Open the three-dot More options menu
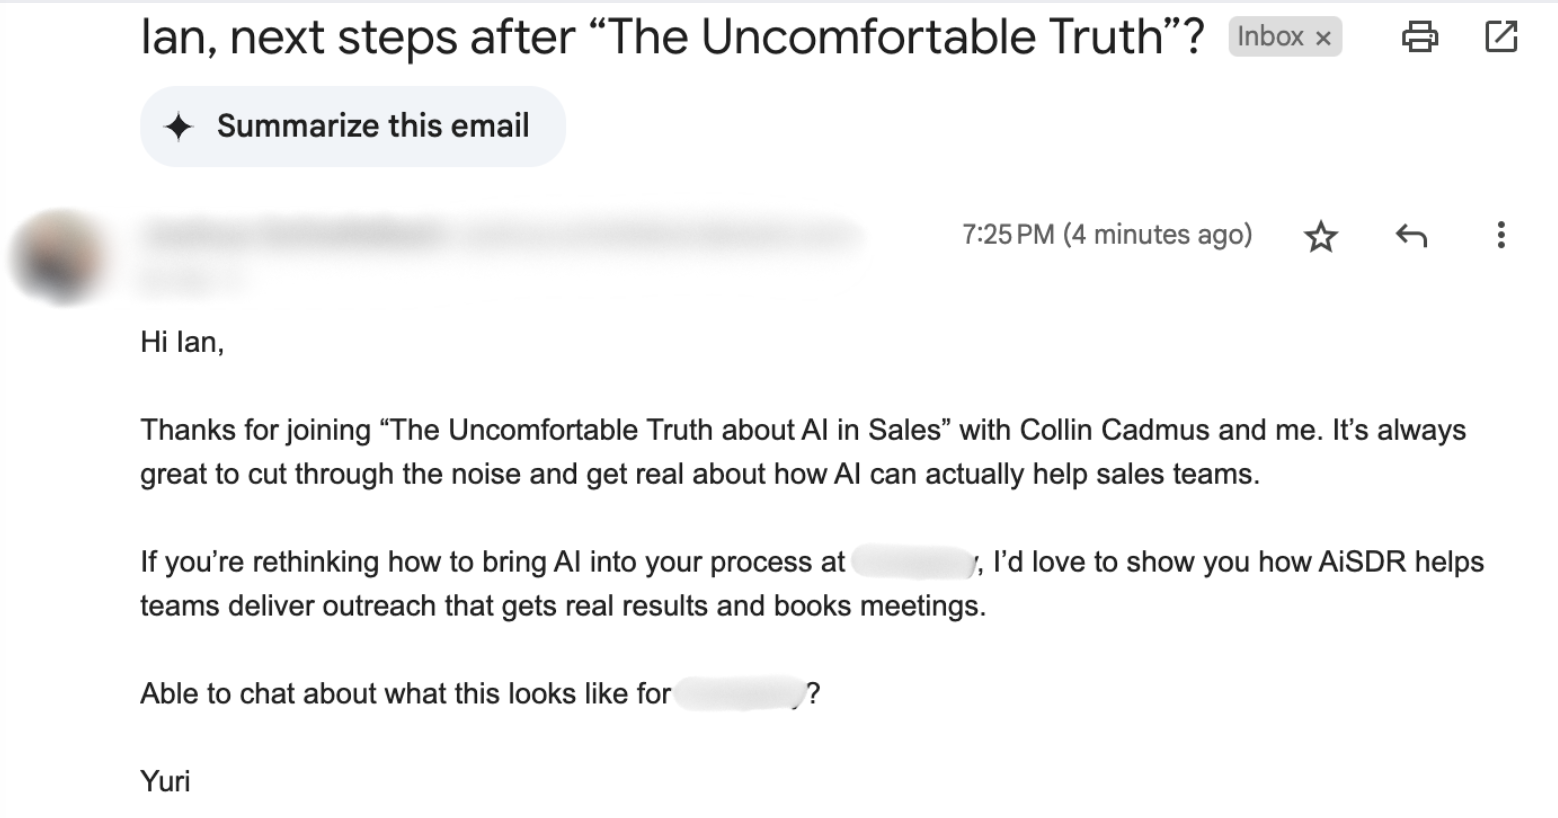 click(1500, 236)
